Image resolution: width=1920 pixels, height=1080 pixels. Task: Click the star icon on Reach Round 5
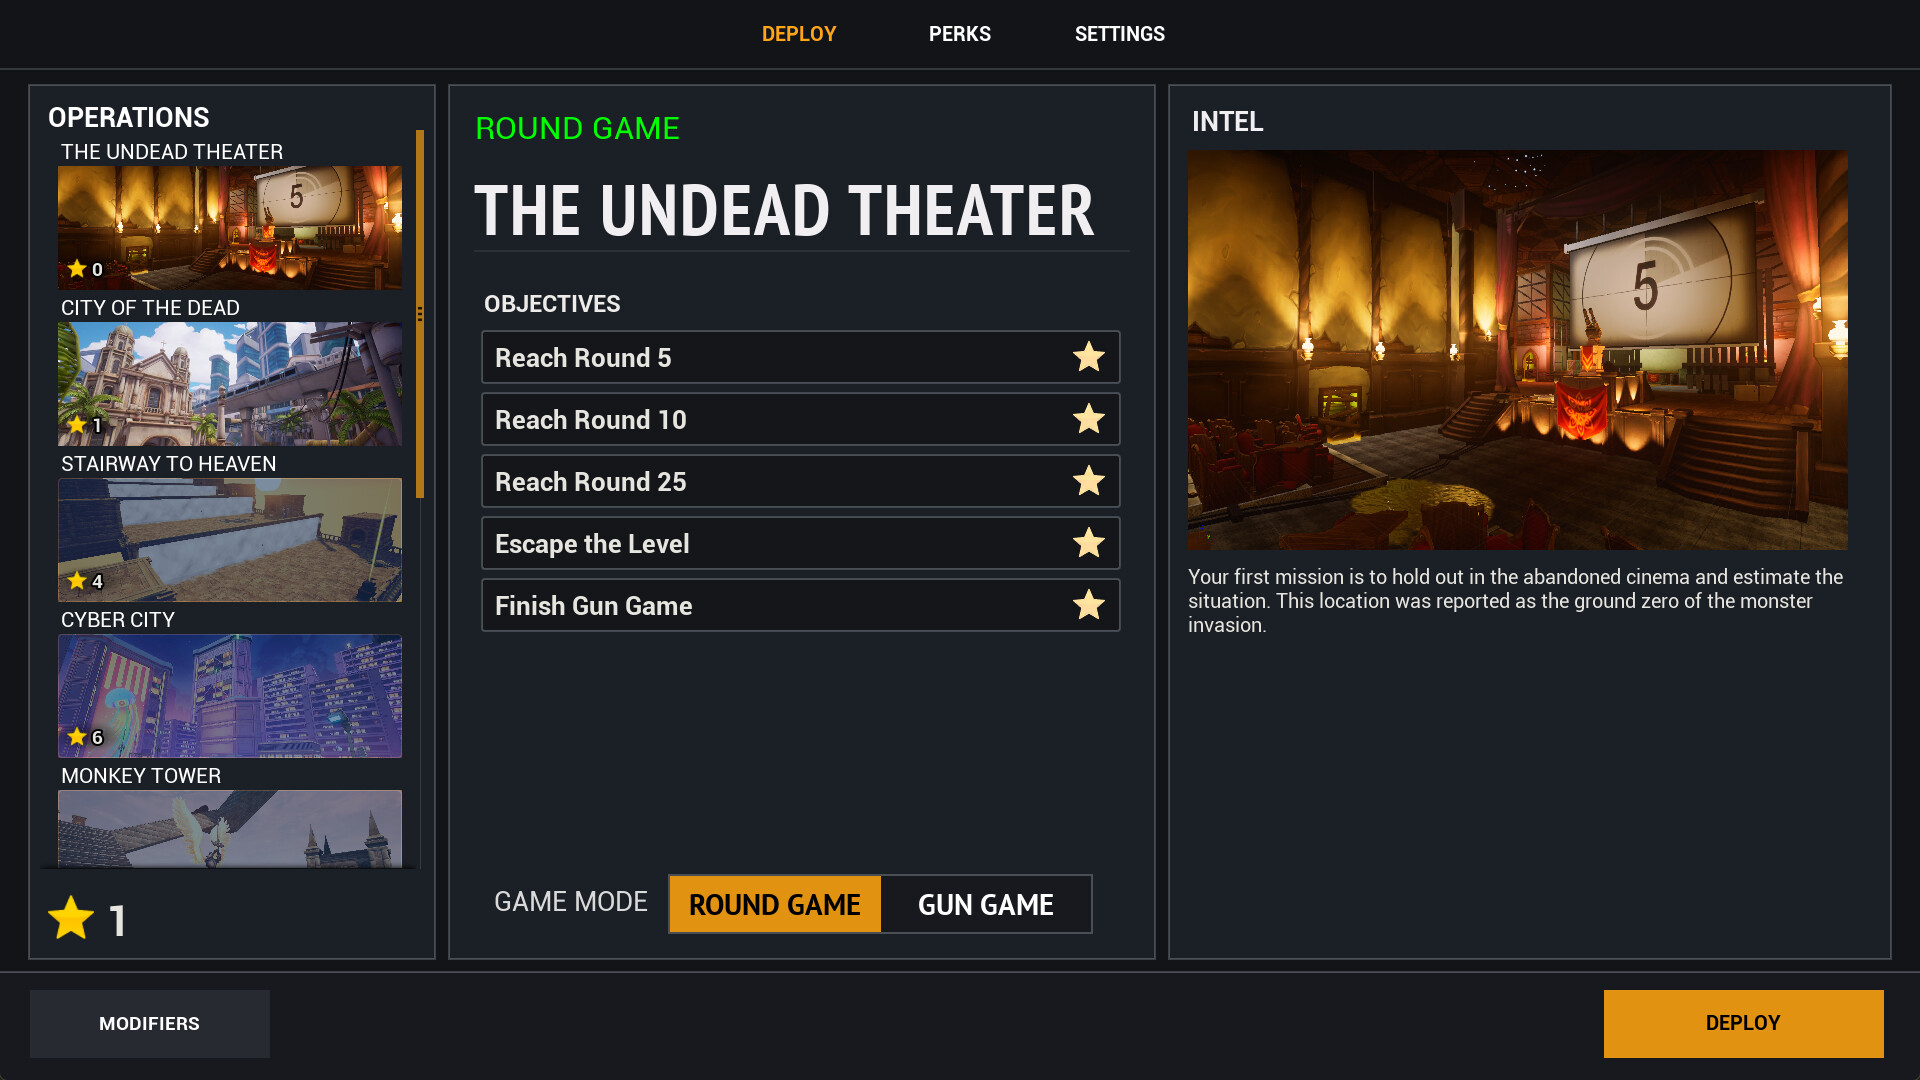[x=1089, y=357]
